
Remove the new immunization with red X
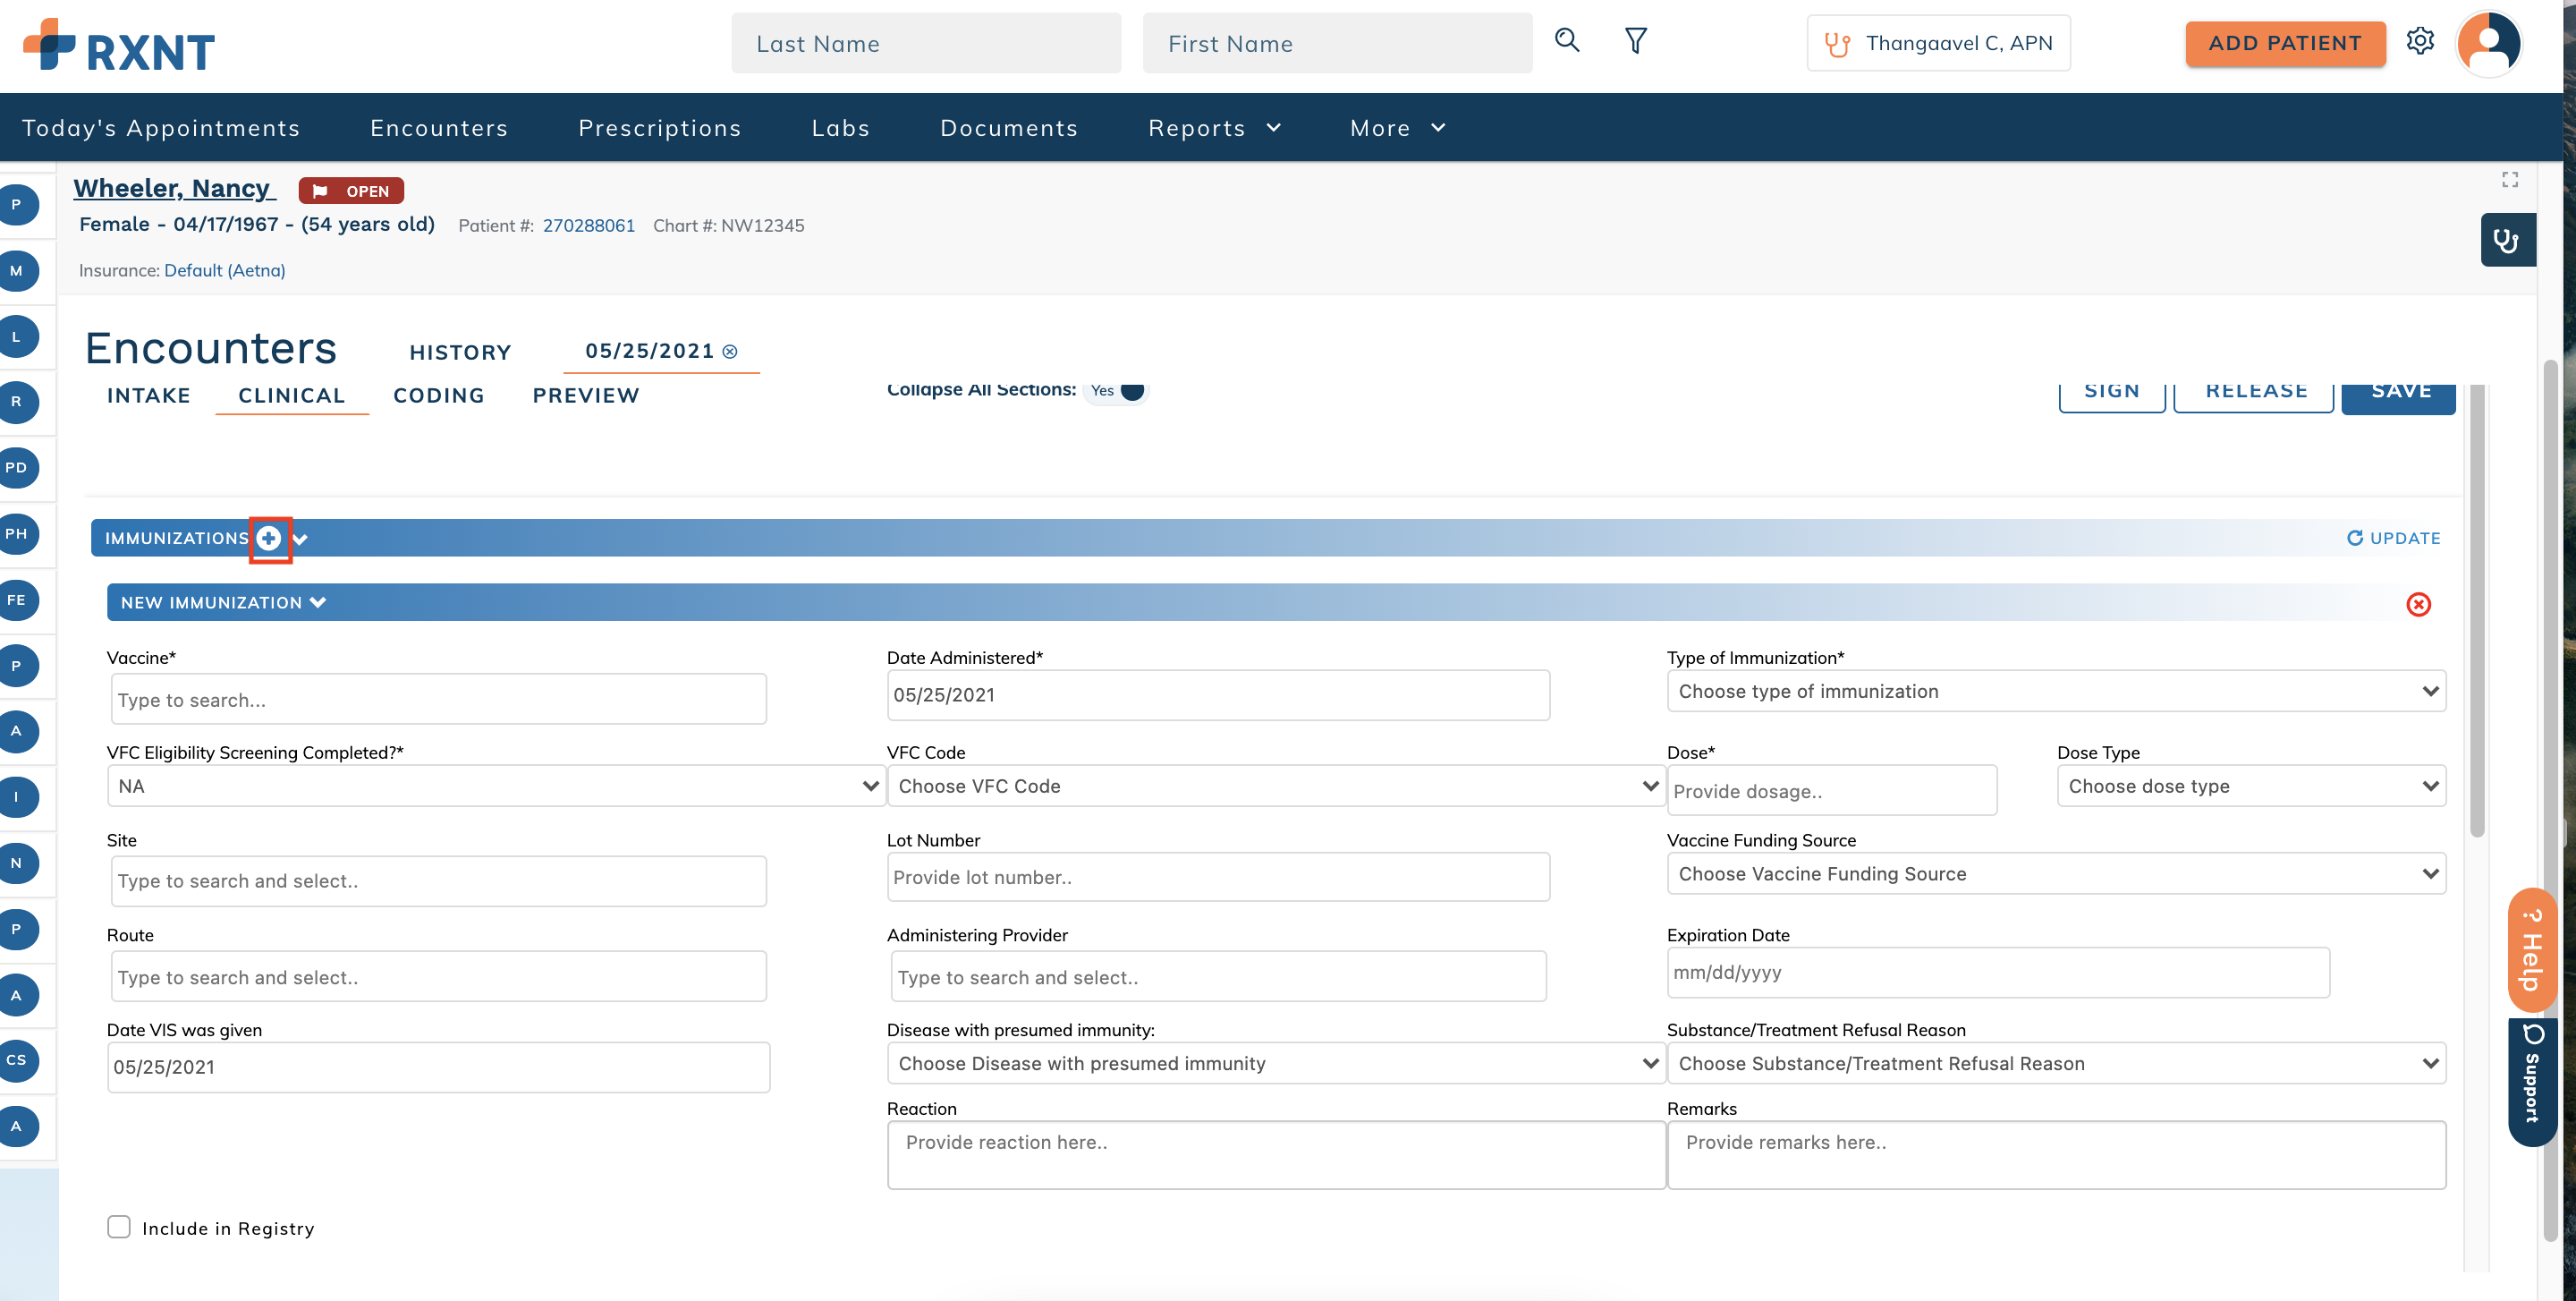tap(2418, 604)
